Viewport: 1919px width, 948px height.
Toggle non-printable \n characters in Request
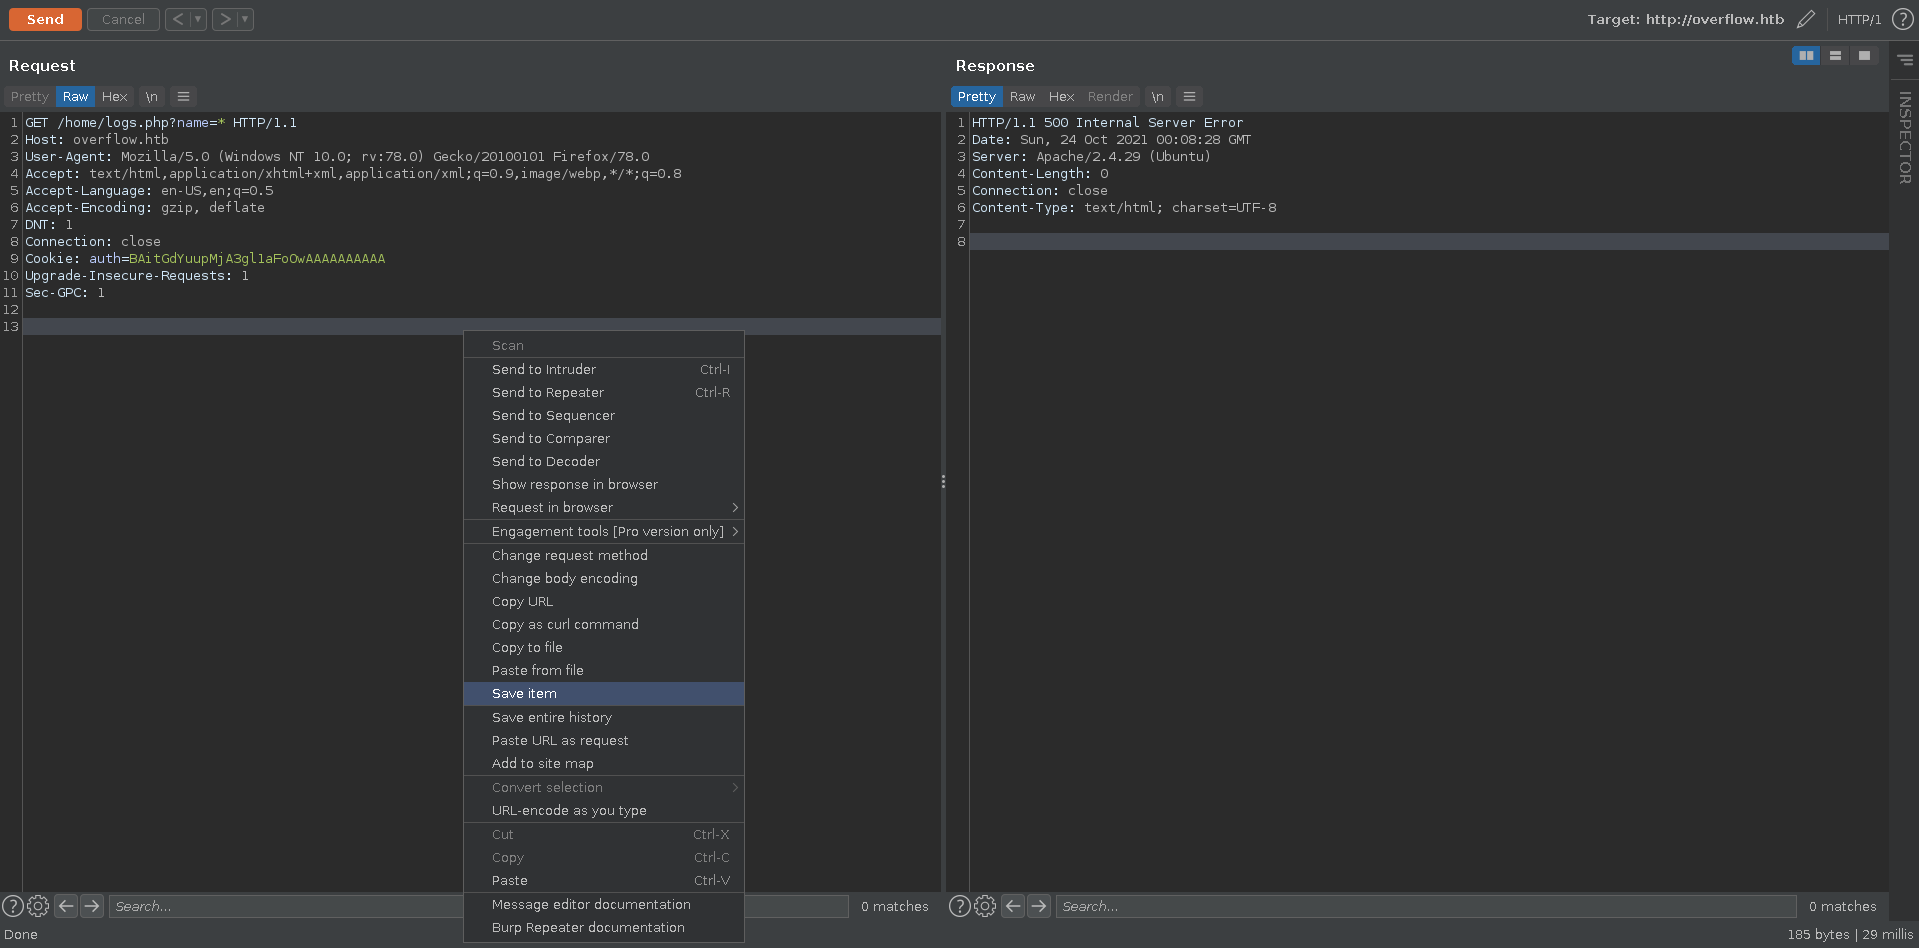tap(151, 97)
